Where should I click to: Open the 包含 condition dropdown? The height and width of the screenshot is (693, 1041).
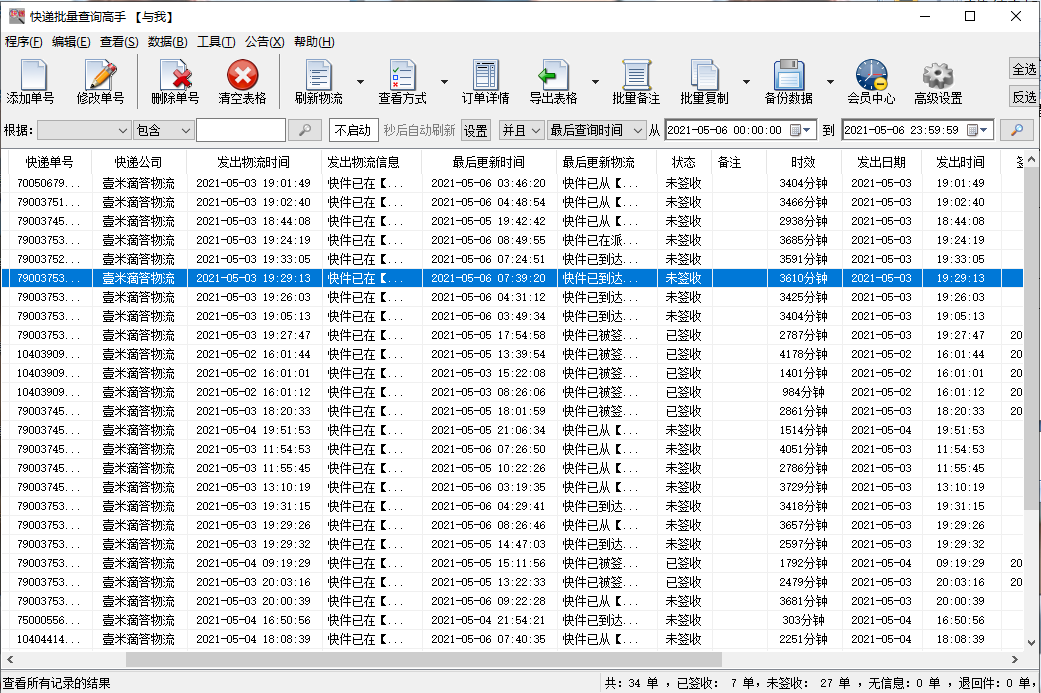(x=163, y=130)
